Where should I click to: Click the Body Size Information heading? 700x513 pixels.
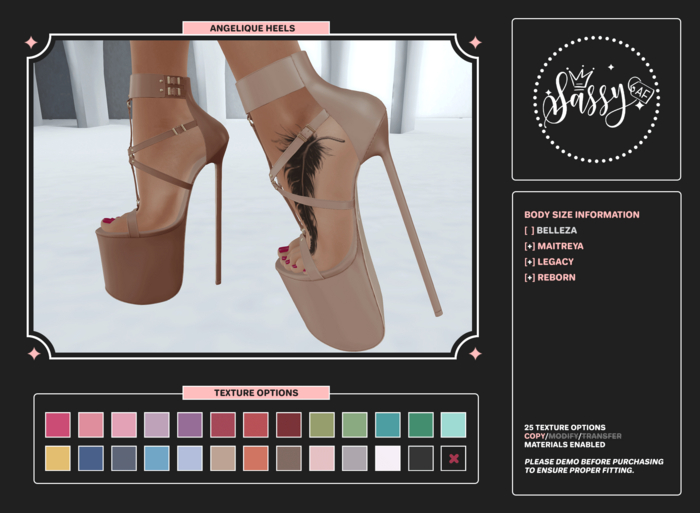click(582, 215)
